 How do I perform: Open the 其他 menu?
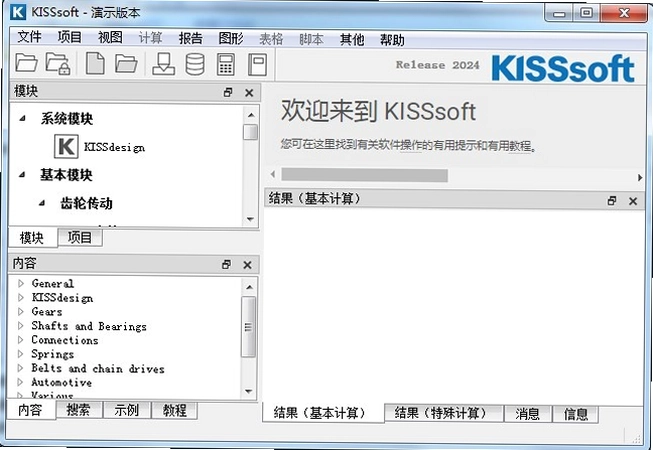tap(351, 40)
